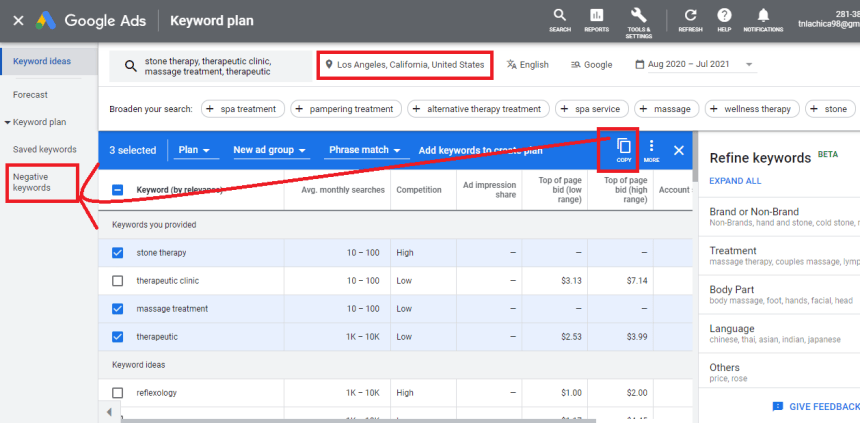Open Negative keywords in sidebar
This screenshot has width=860, height=423.
tap(32, 183)
